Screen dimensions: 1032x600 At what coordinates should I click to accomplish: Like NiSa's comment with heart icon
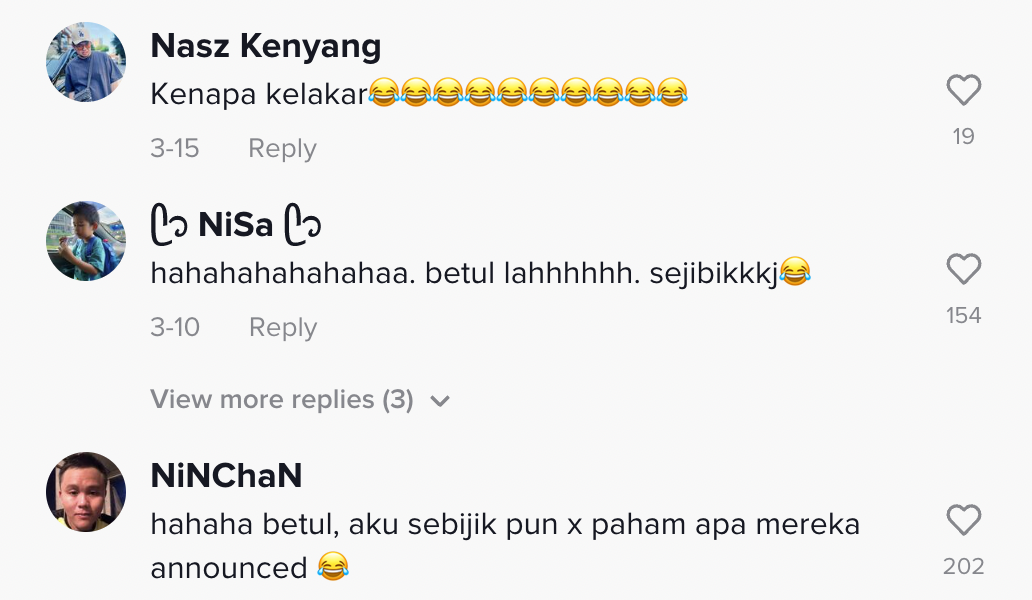click(963, 270)
